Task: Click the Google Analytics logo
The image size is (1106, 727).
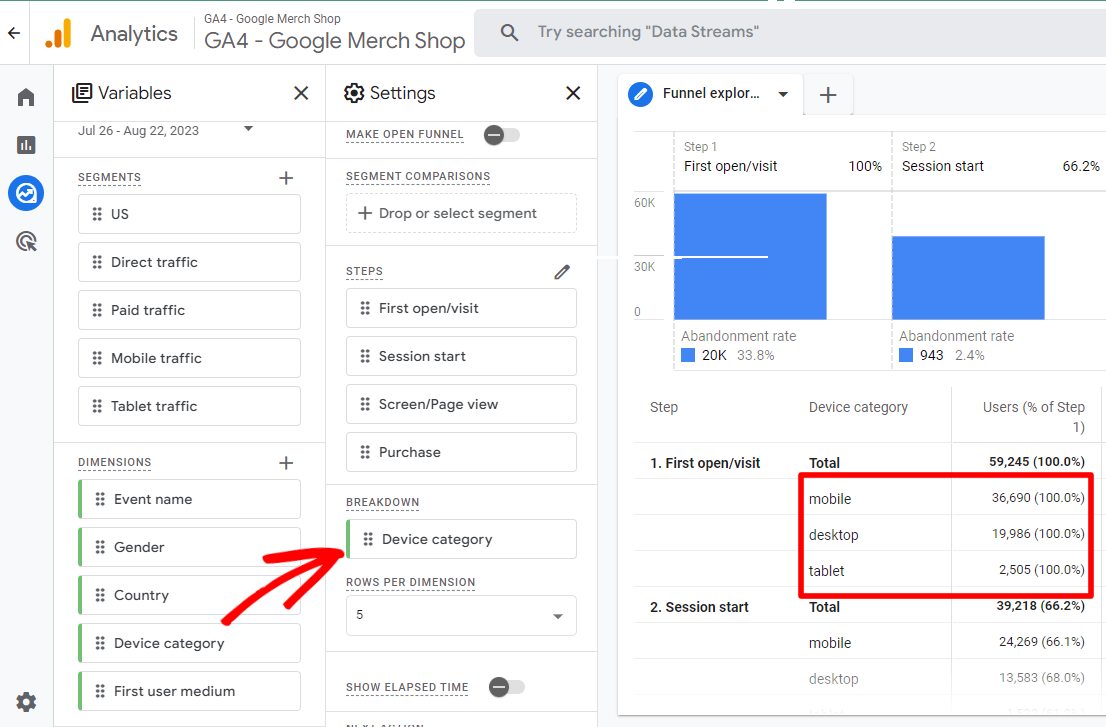Action: coord(59,32)
